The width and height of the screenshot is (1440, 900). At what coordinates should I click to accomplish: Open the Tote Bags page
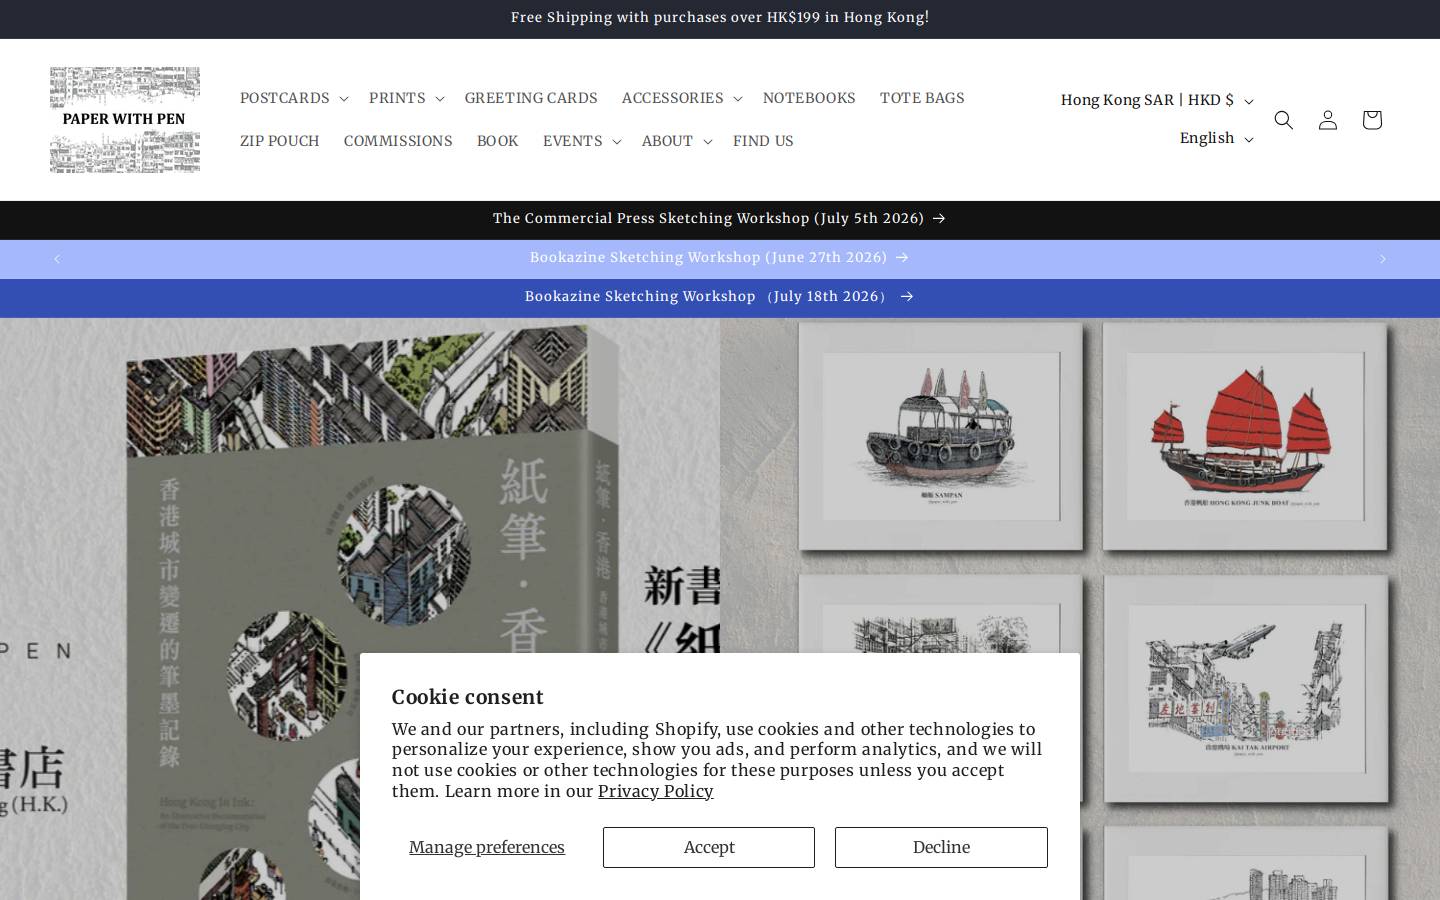click(922, 98)
